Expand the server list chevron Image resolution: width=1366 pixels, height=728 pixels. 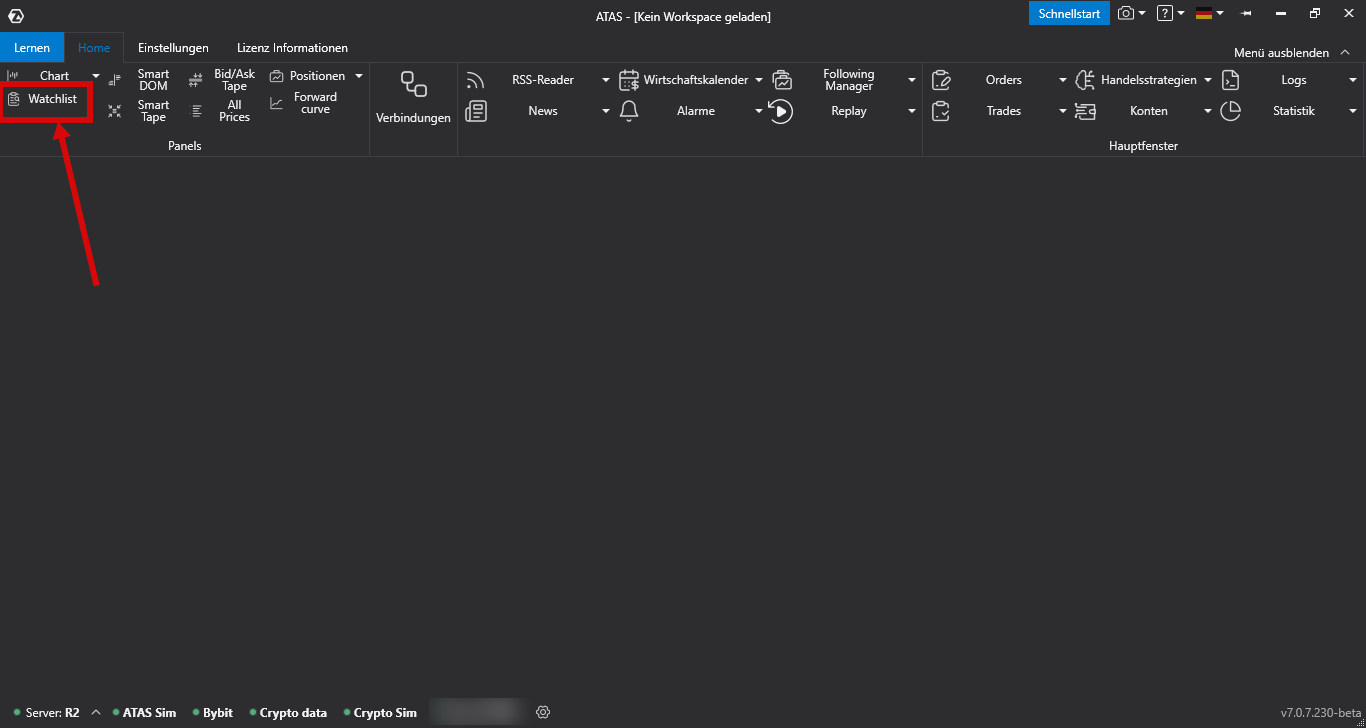pyautogui.click(x=96, y=713)
